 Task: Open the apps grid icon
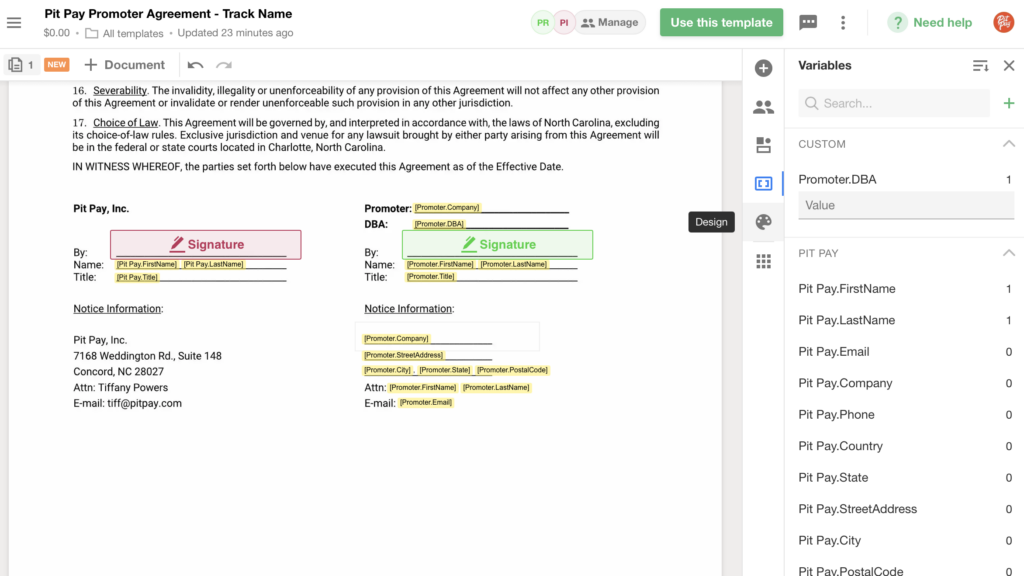click(763, 261)
